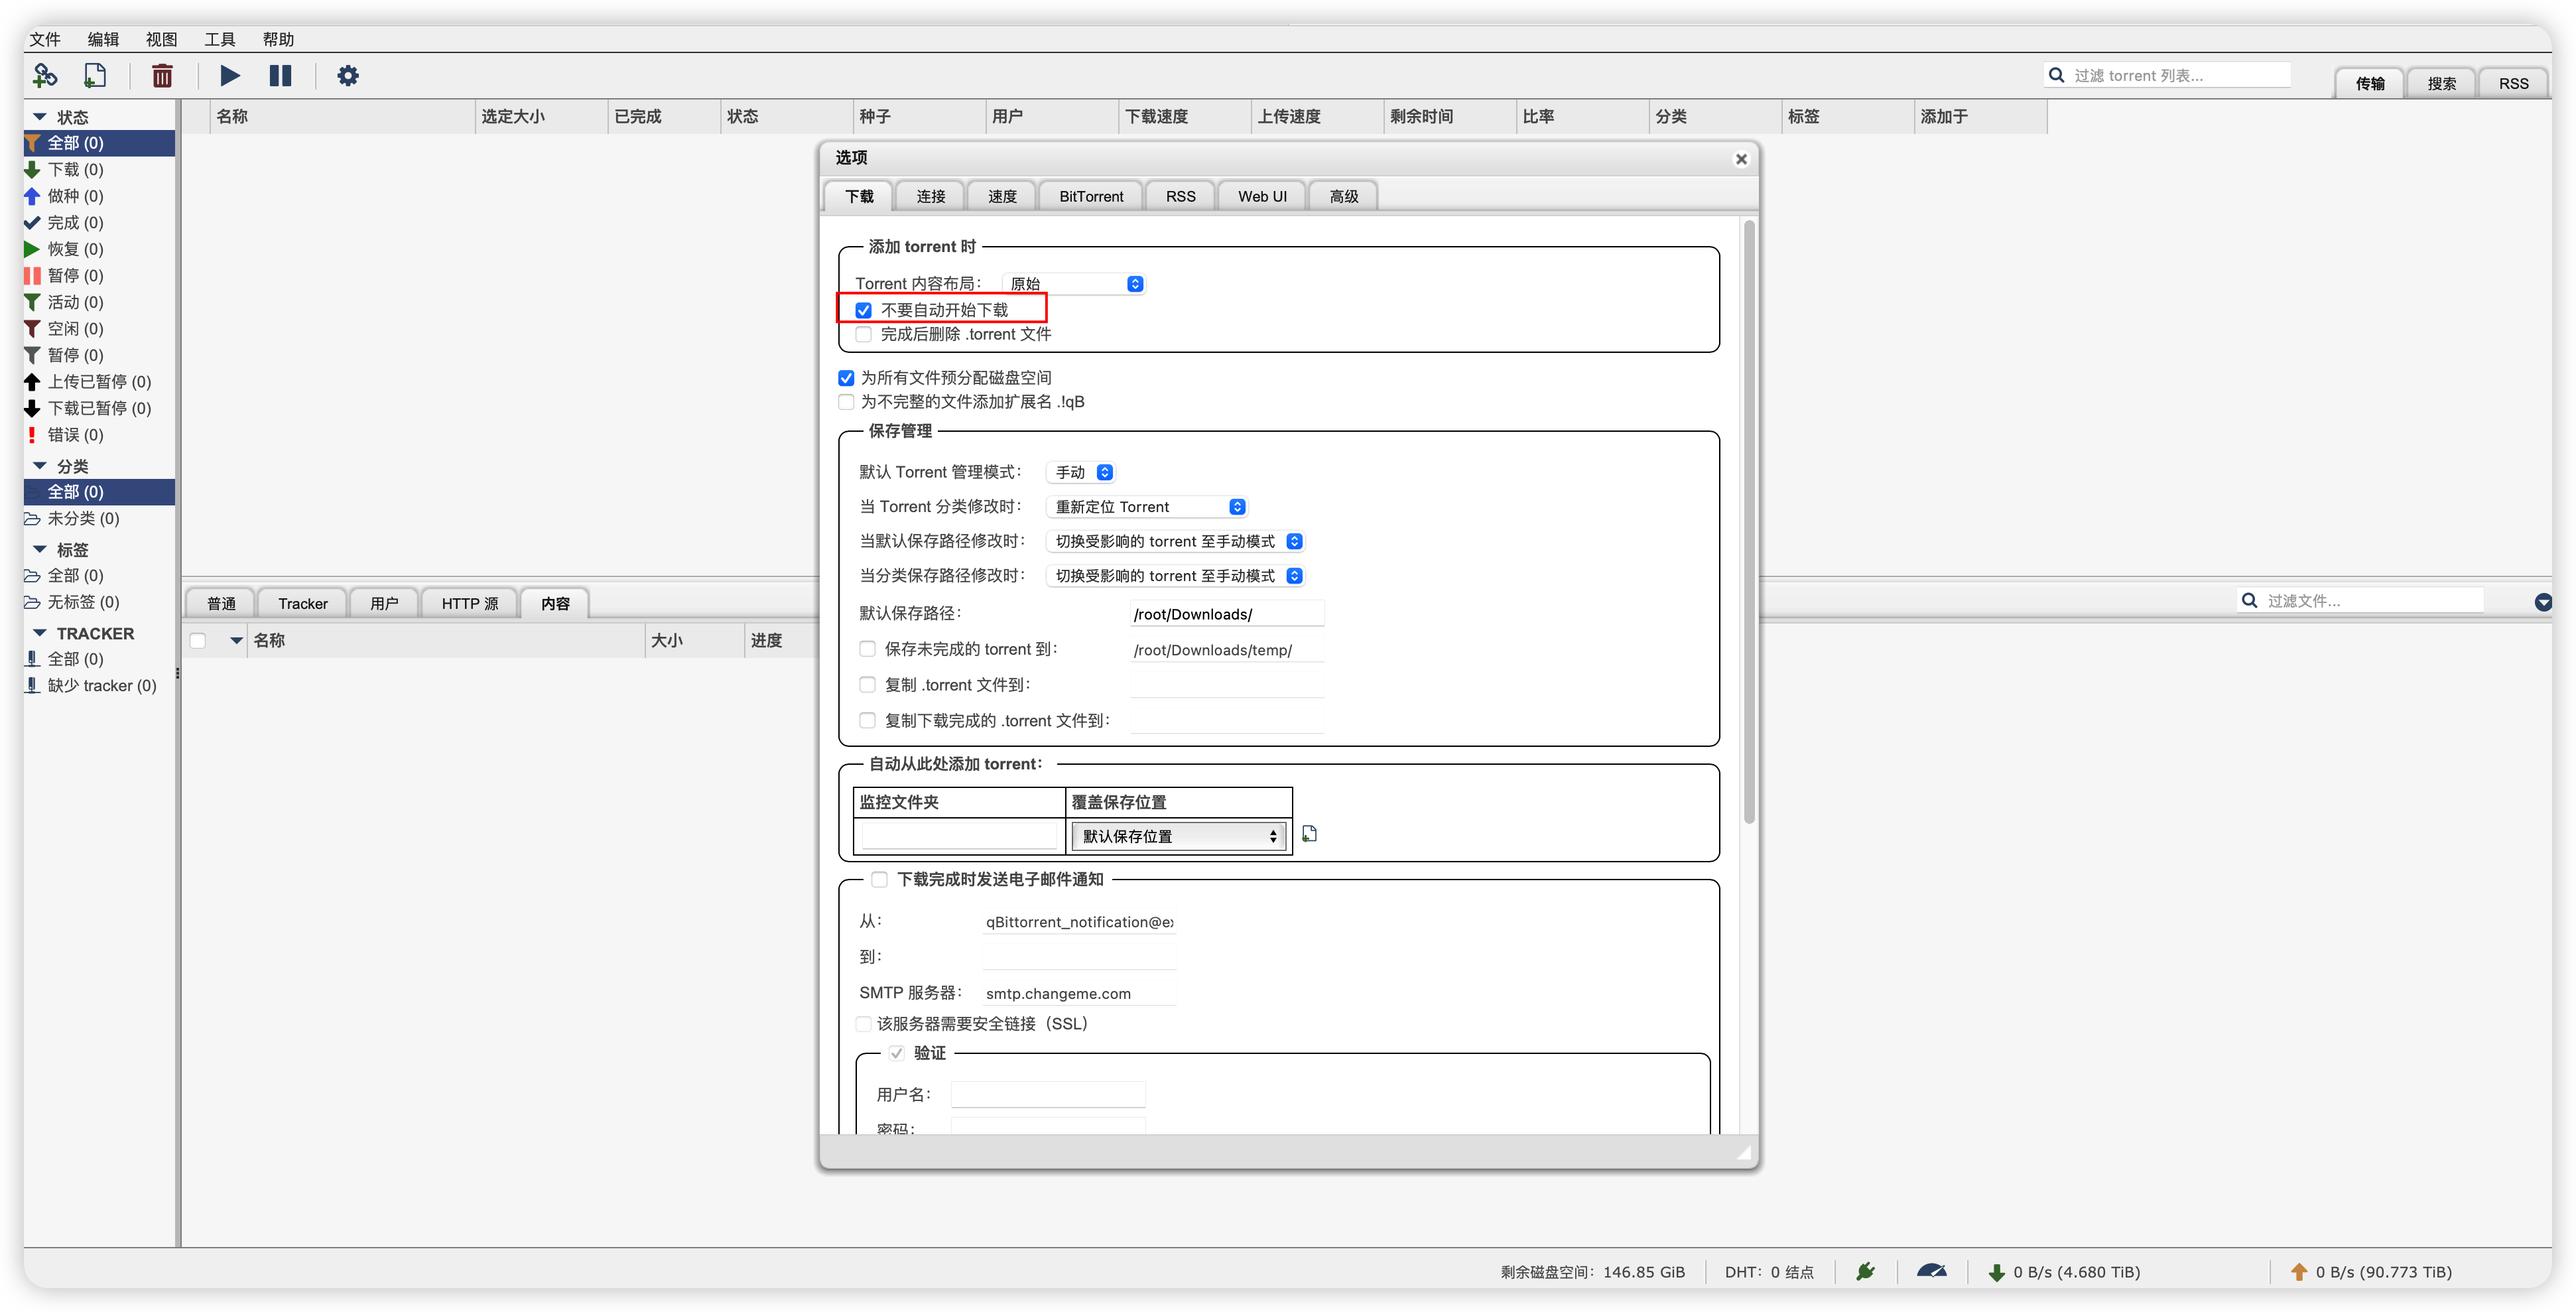The width and height of the screenshot is (2576, 1312).
Task: Open 当 Torrent 分类修改时 dropdown
Action: click(x=1147, y=507)
